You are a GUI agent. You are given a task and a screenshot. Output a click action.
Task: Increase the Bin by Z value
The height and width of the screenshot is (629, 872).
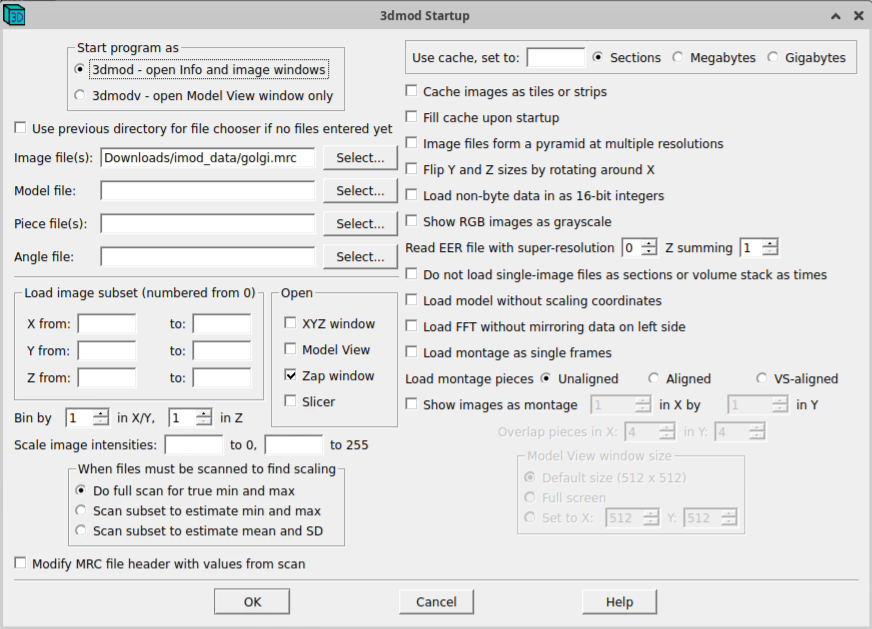[x=204, y=413]
